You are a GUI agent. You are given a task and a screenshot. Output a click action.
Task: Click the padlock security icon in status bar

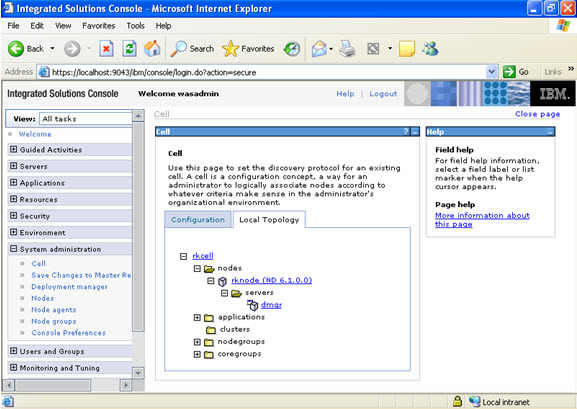pos(457,401)
